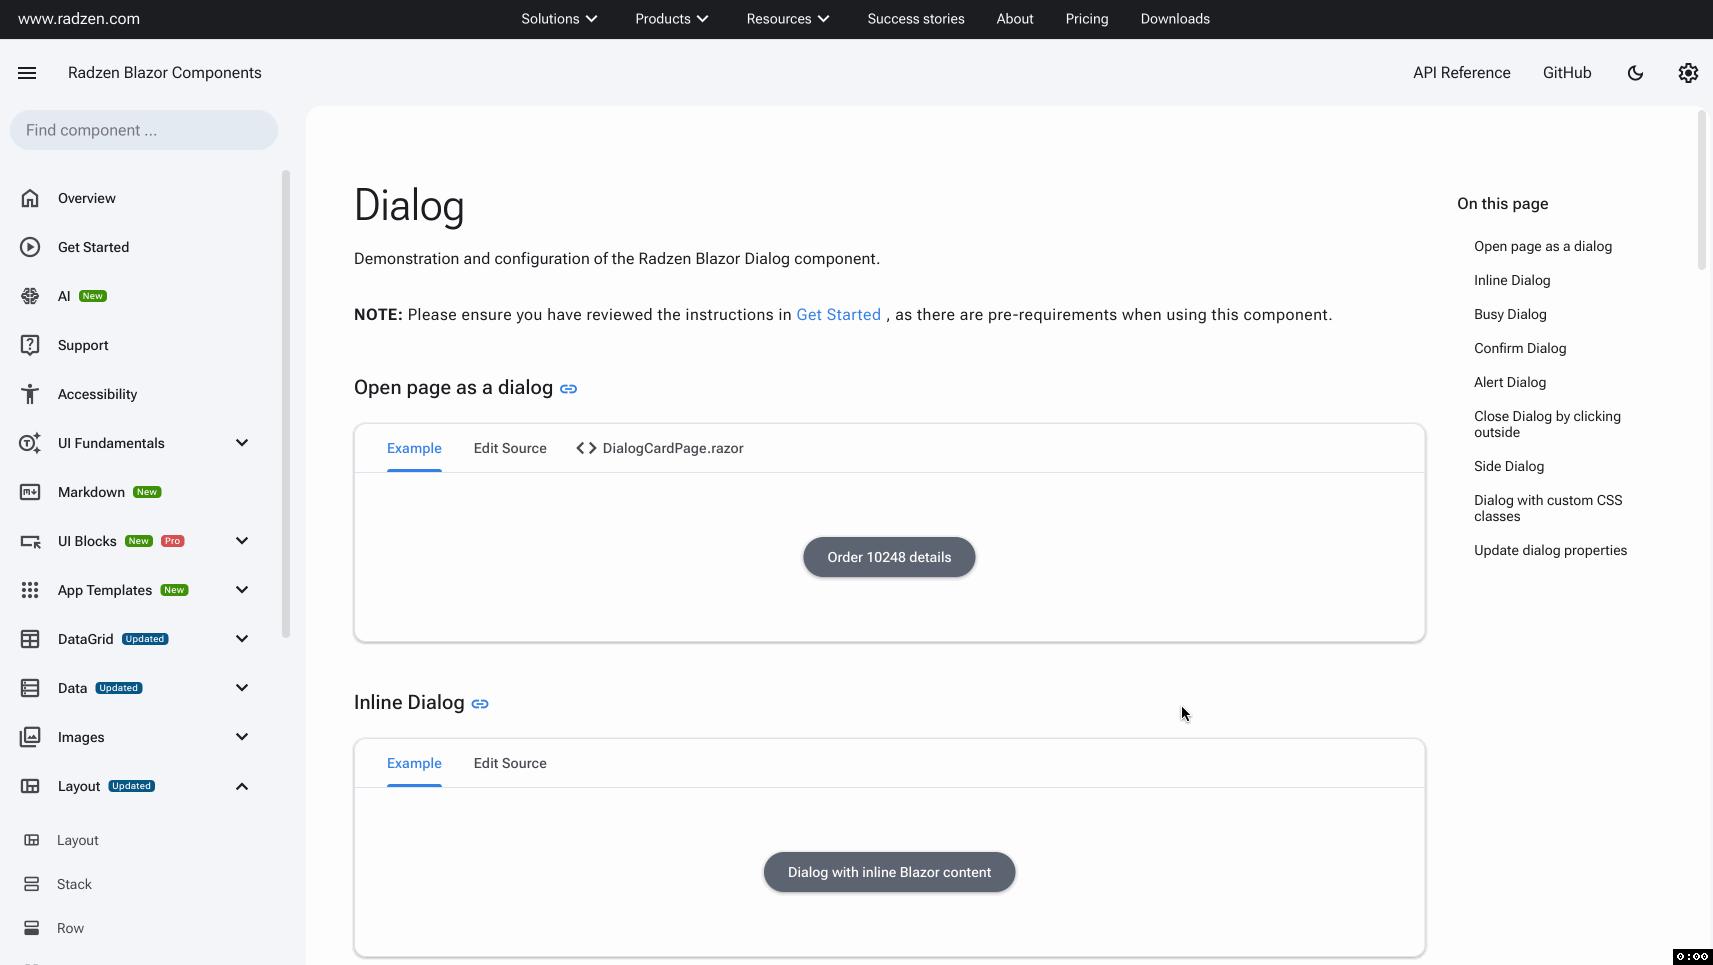Click the Accessibility person icon
Image resolution: width=1713 pixels, height=965 pixels.
click(x=30, y=394)
